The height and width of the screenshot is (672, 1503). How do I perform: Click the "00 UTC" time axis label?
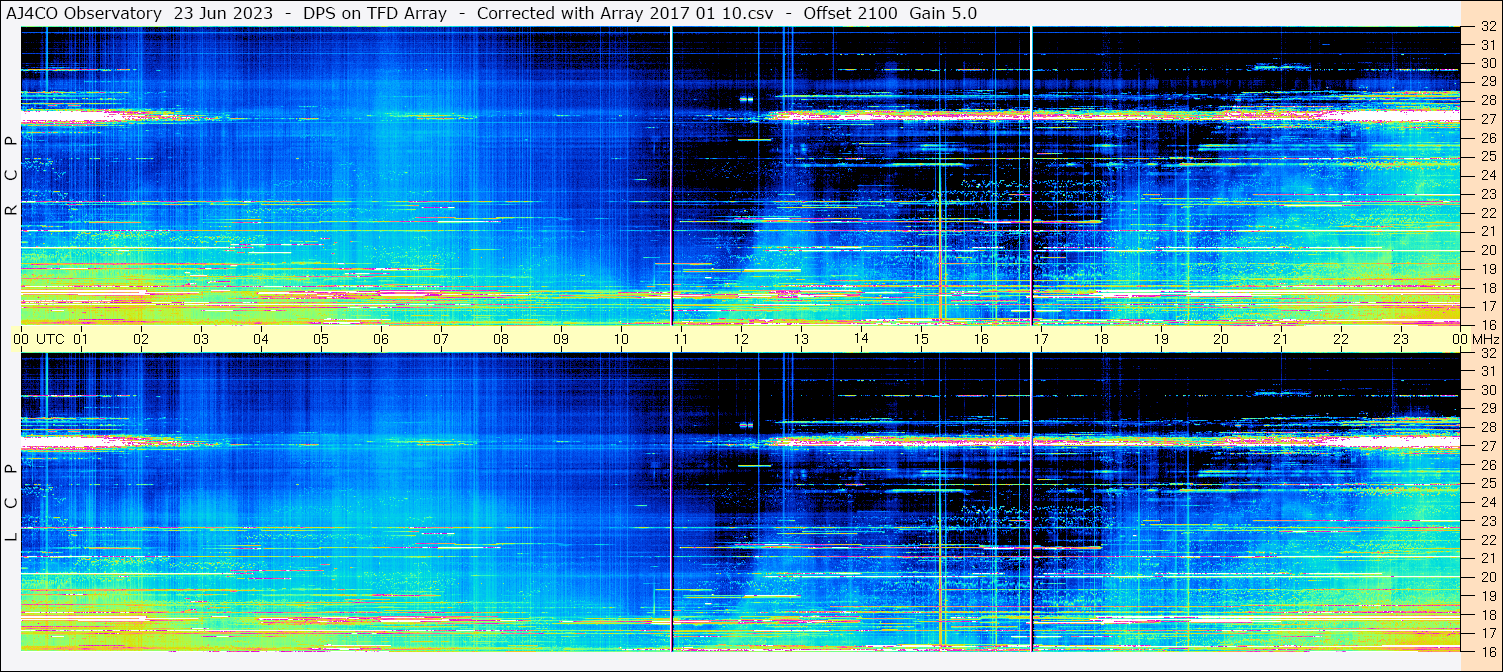(x=40, y=339)
